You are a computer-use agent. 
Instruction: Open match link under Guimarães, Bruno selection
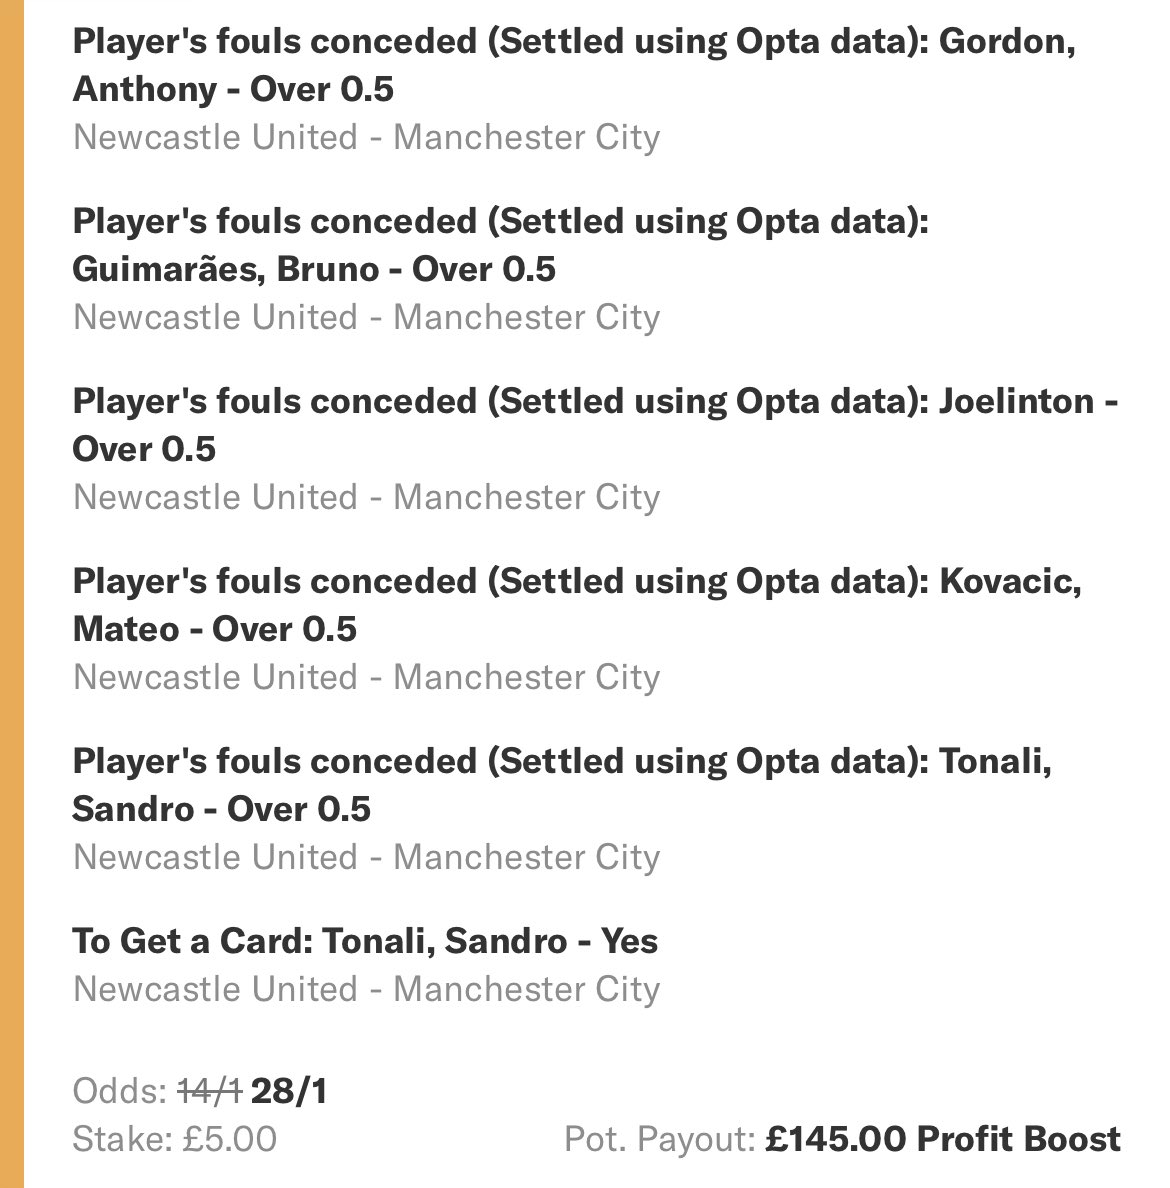[367, 317]
